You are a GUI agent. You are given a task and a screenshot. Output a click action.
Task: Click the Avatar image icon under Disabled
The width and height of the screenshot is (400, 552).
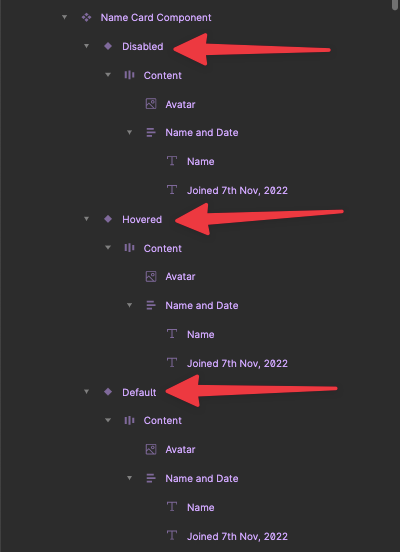(151, 104)
